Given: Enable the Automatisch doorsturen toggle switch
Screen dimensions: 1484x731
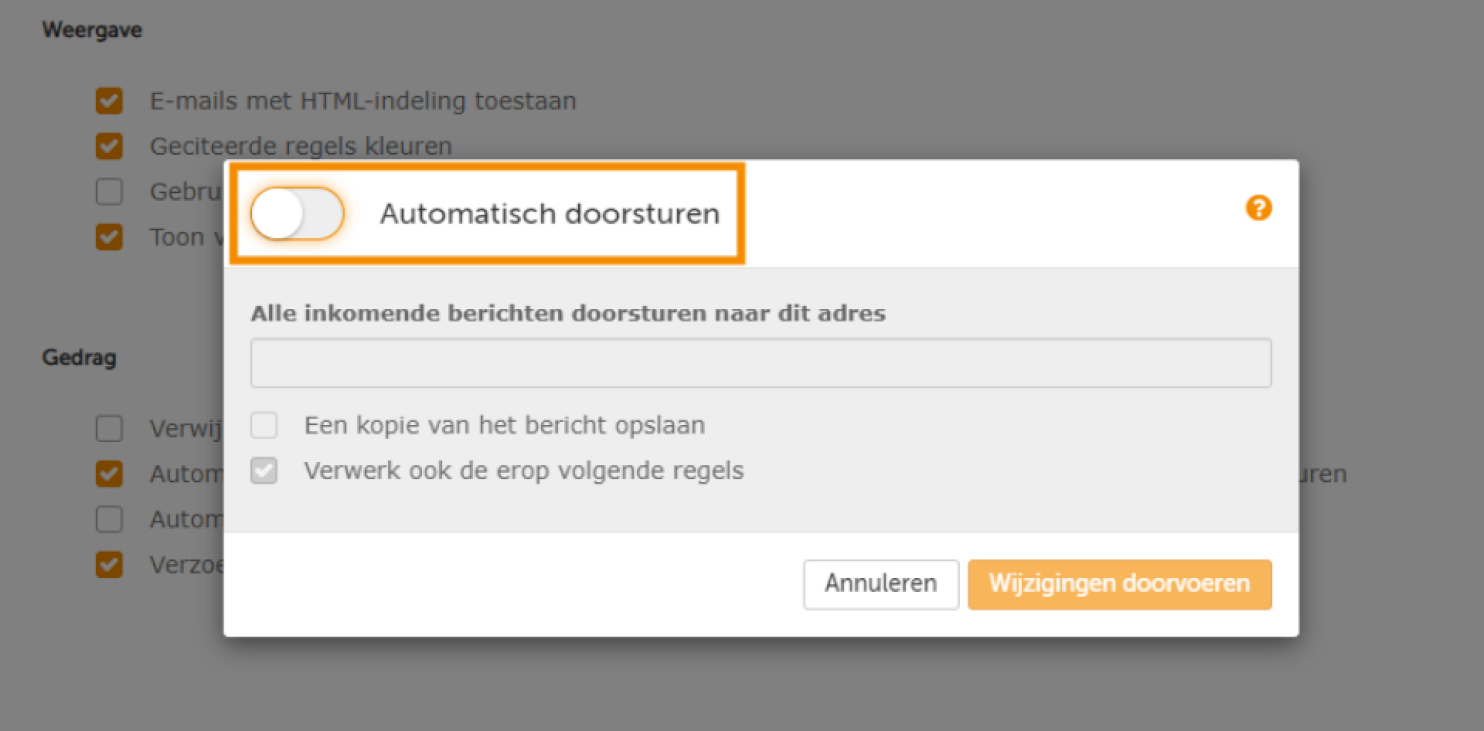Looking at the screenshot, I should point(296,213).
